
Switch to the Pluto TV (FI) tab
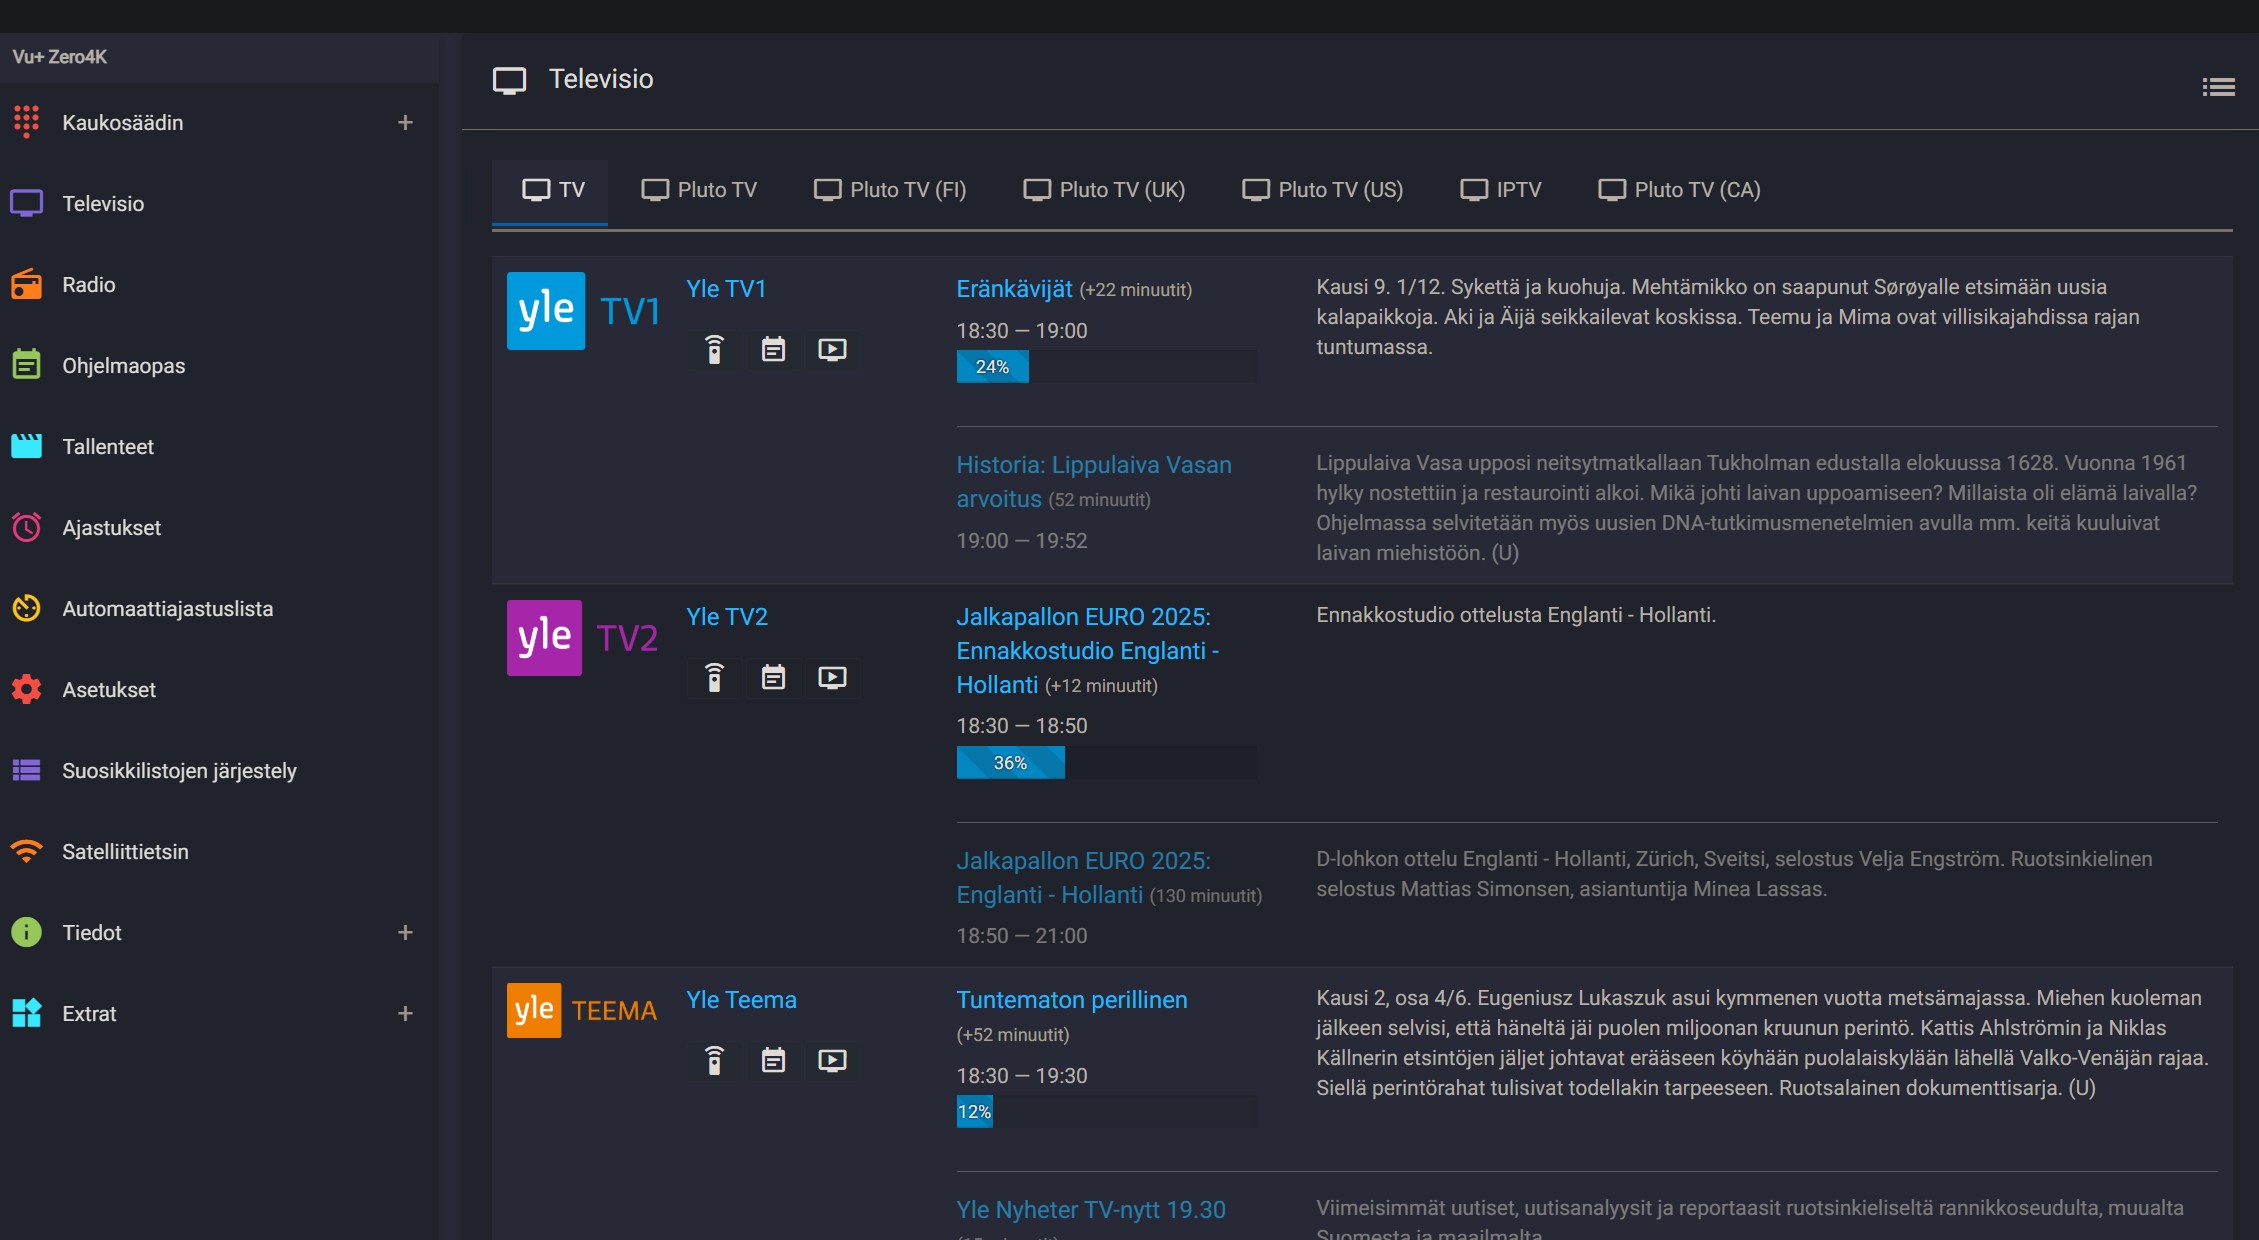pos(890,190)
